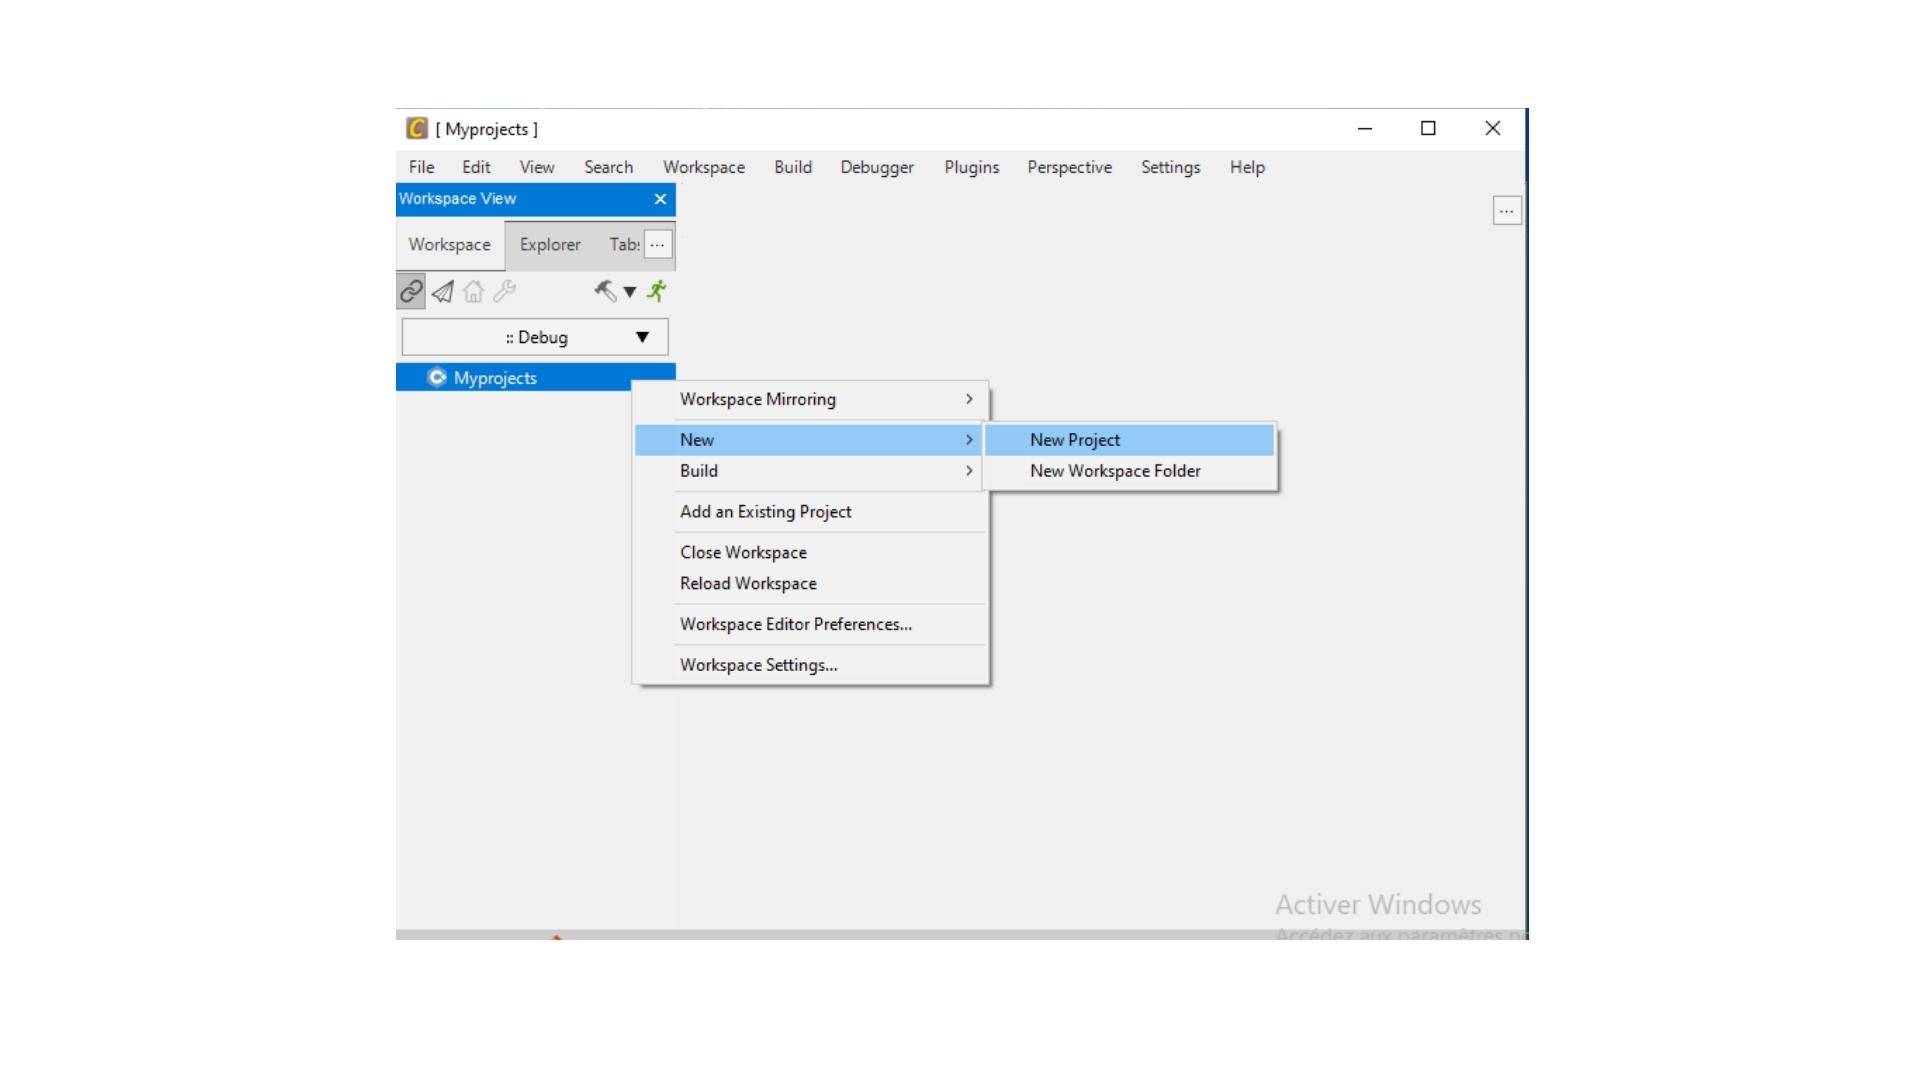Open the View menu

point(537,167)
